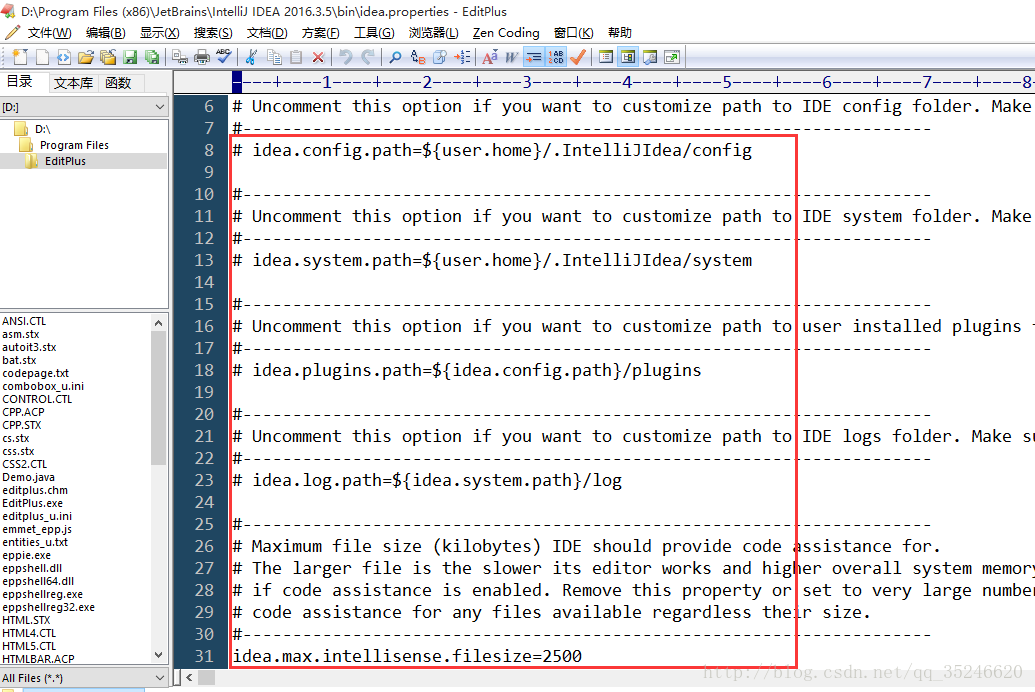Open the Zen Coding menu
1035x692 pixels.
click(506, 33)
